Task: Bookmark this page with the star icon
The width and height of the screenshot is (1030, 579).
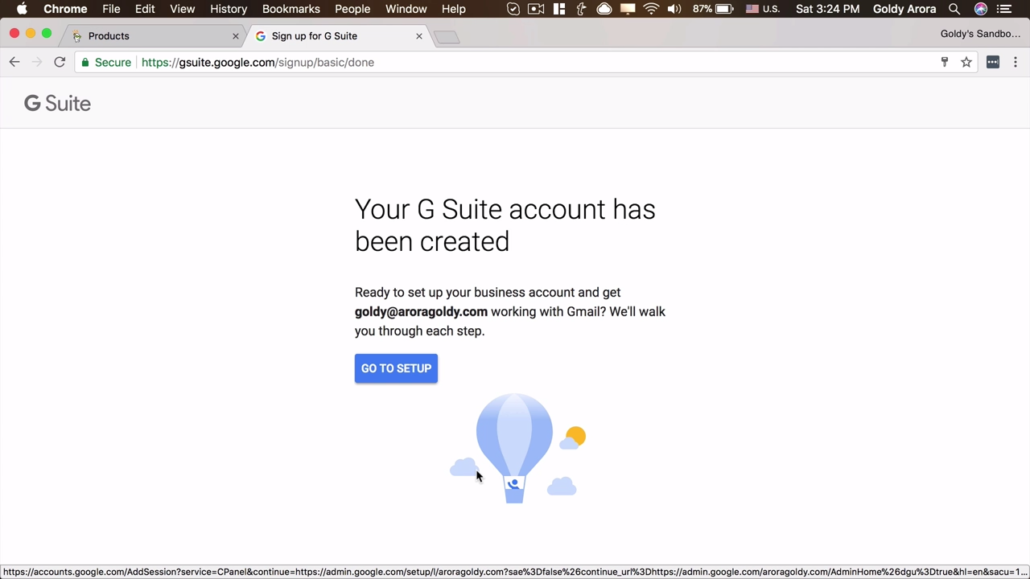Action: coord(966,62)
